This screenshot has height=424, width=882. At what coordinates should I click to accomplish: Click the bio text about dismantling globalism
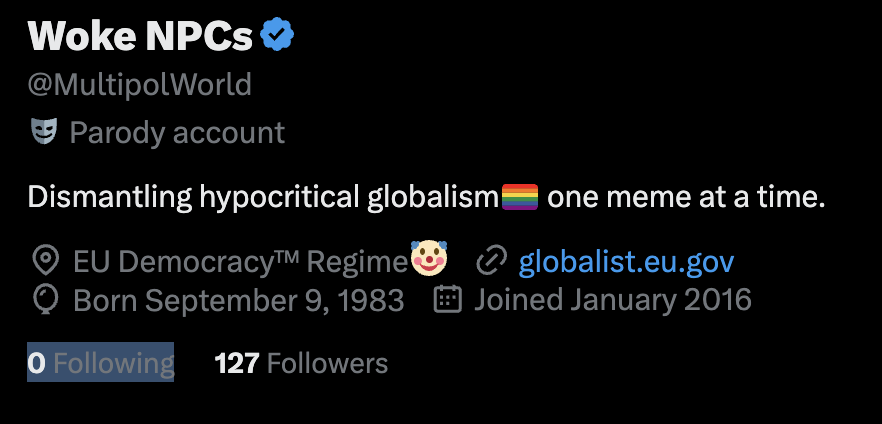pyautogui.click(x=426, y=197)
